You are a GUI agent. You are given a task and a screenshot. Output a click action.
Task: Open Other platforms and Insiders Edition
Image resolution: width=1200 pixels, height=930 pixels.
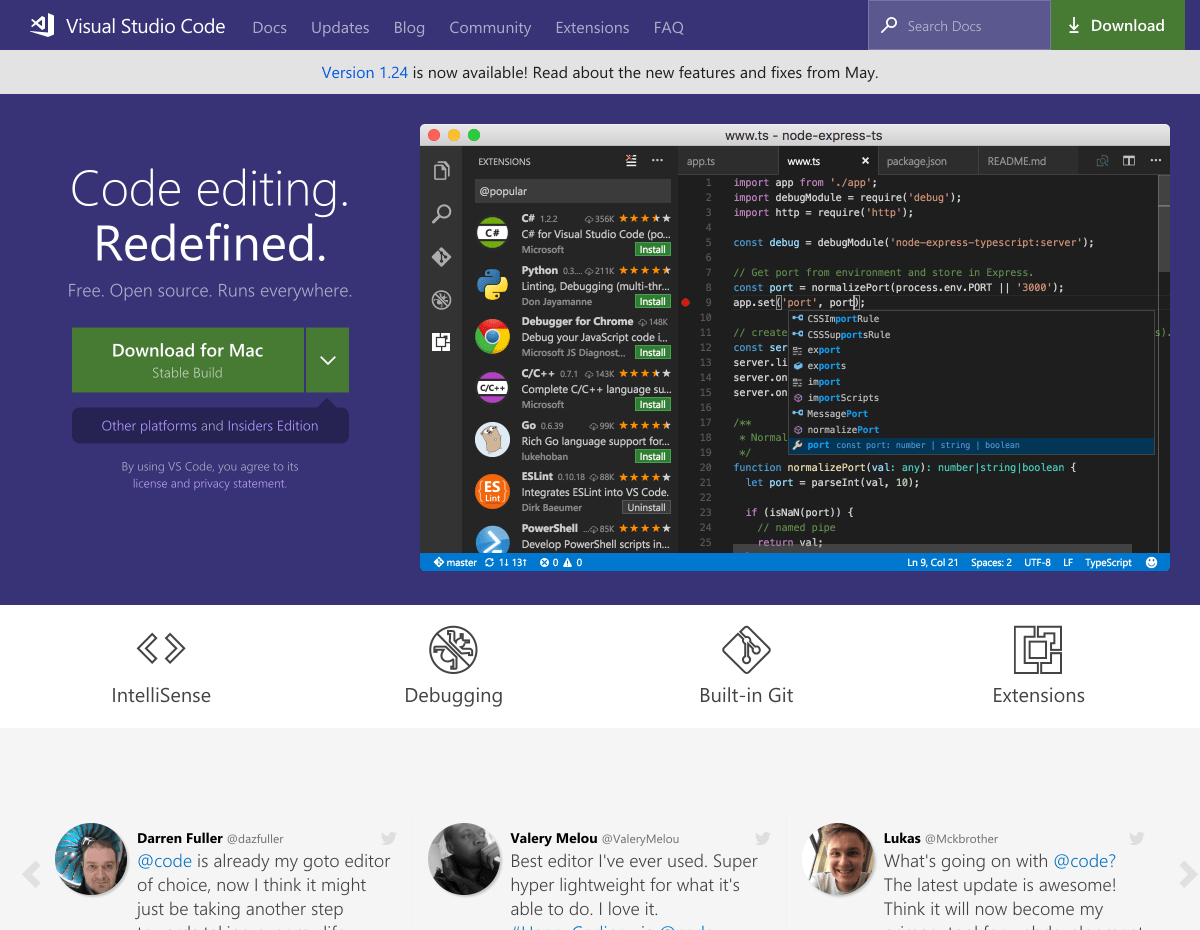[210, 425]
